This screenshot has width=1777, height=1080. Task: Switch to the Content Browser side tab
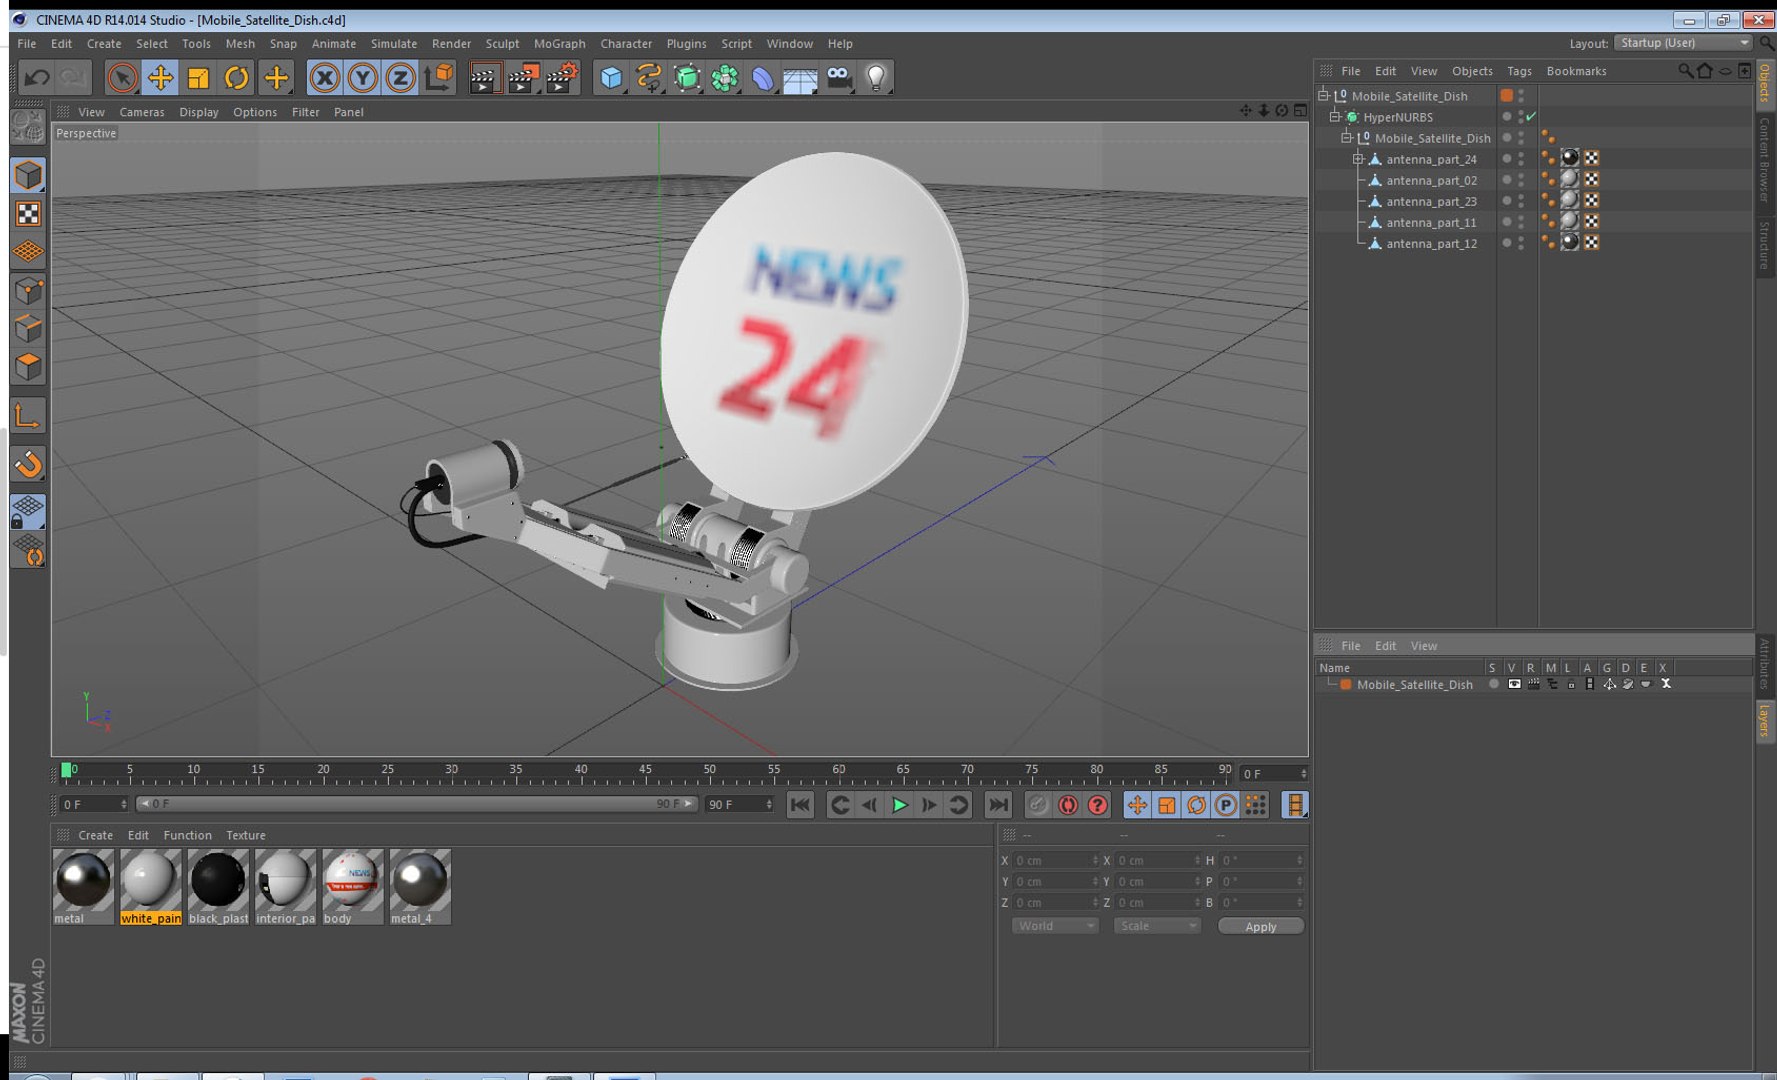pos(1765,160)
